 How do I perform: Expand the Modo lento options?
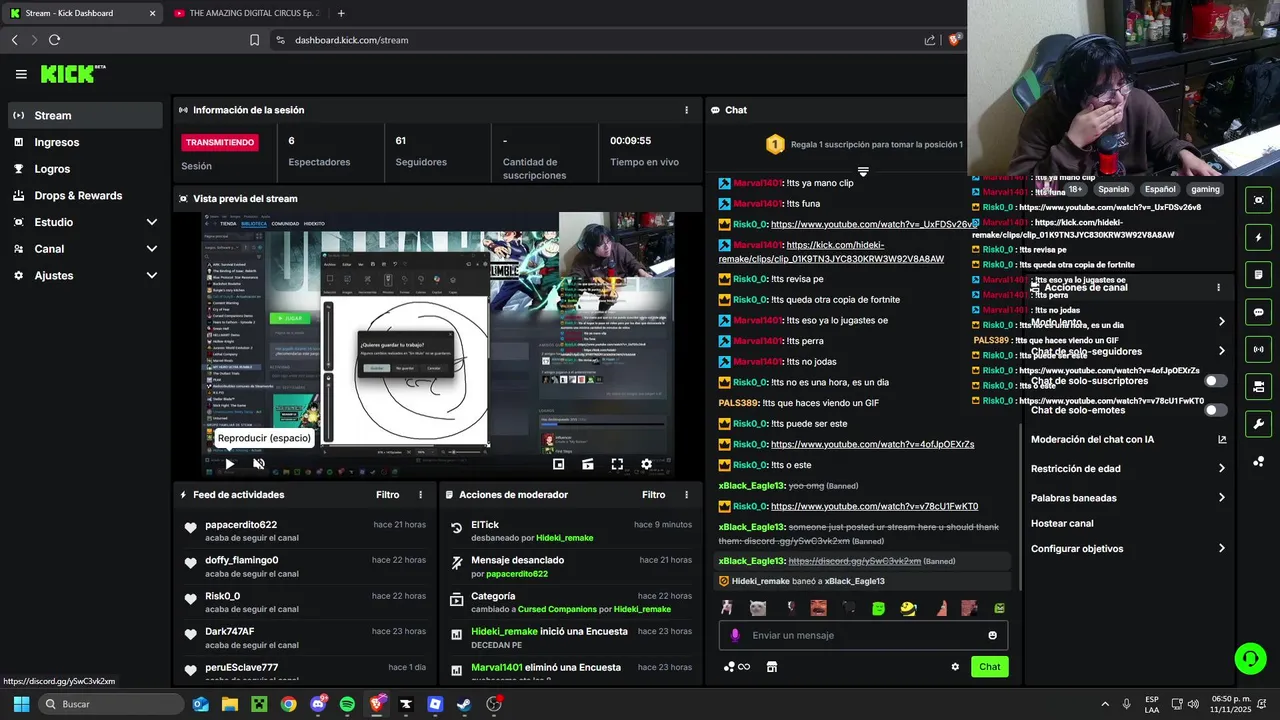tap(1222, 322)
